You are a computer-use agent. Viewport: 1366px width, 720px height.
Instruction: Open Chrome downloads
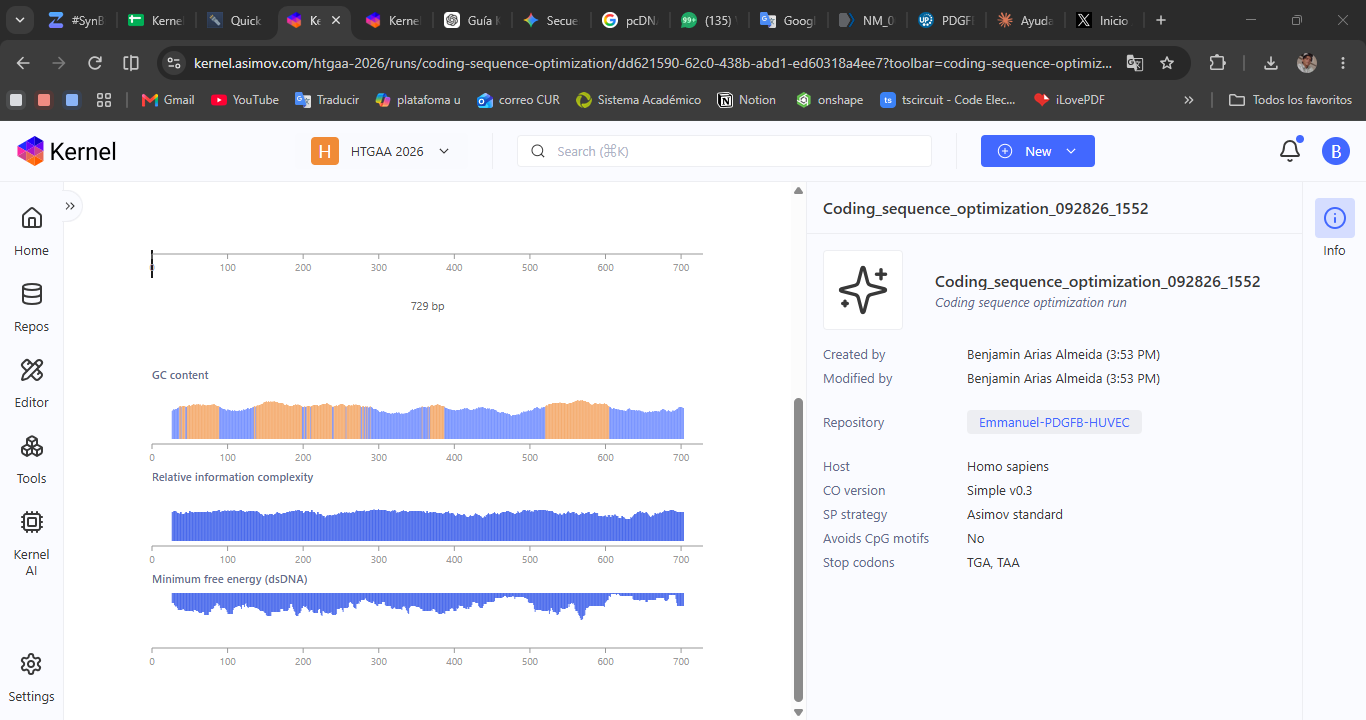1270,63
